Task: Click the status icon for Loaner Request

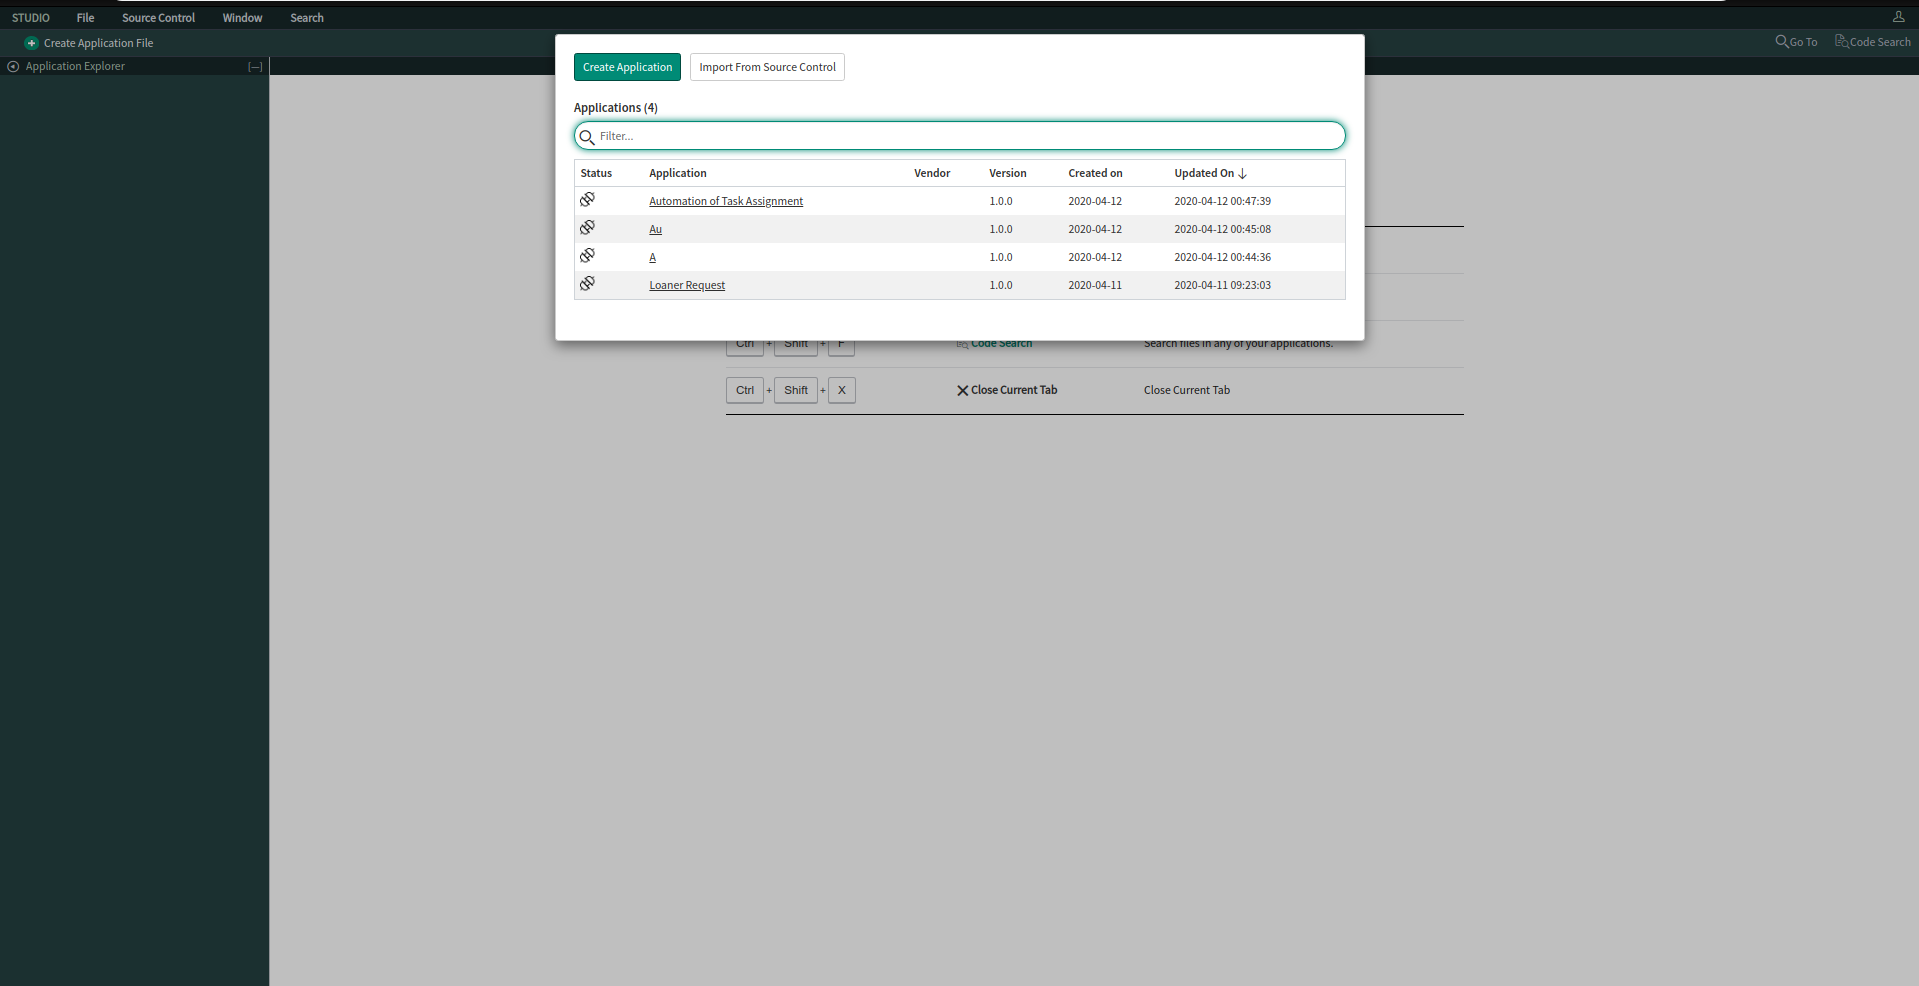Action: coord(587,283)
